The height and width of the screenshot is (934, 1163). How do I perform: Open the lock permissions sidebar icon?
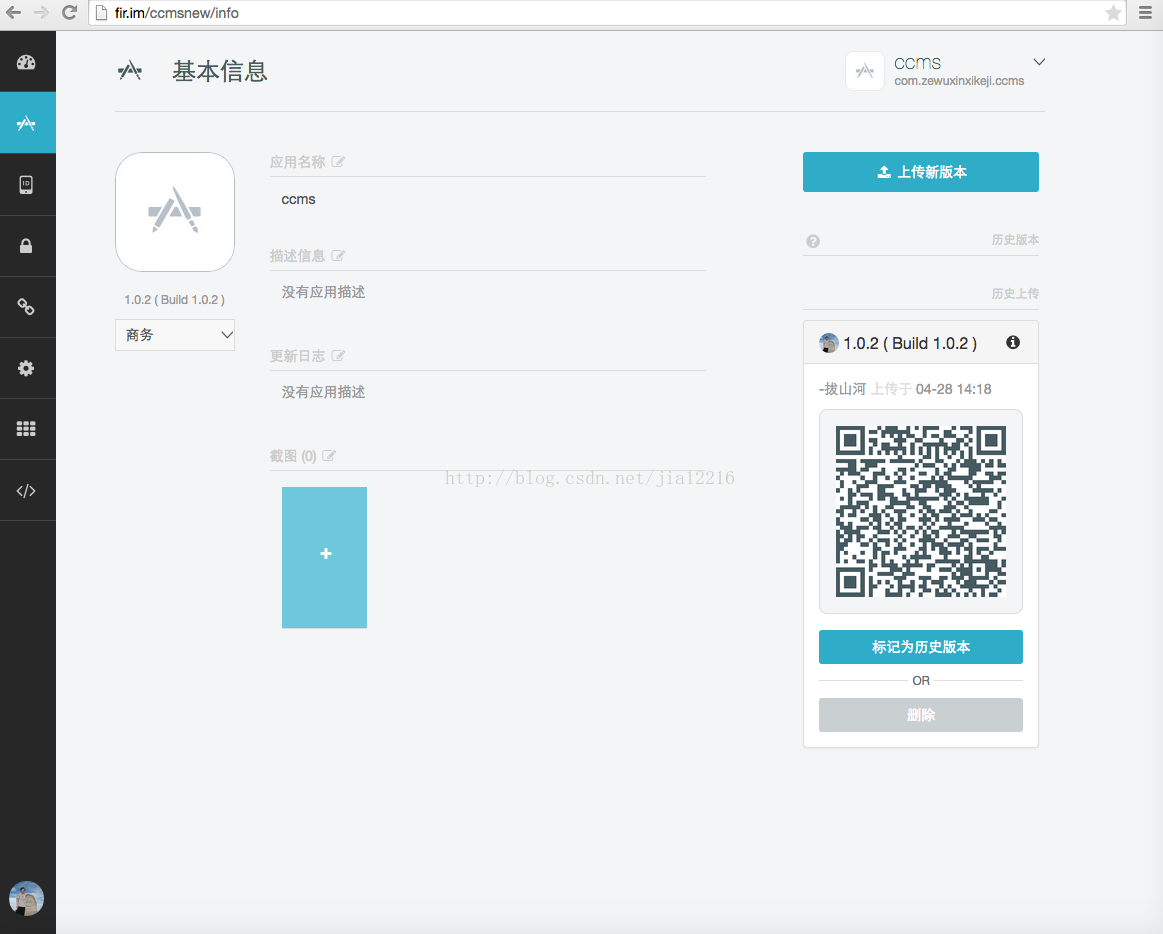pos(26,246)
